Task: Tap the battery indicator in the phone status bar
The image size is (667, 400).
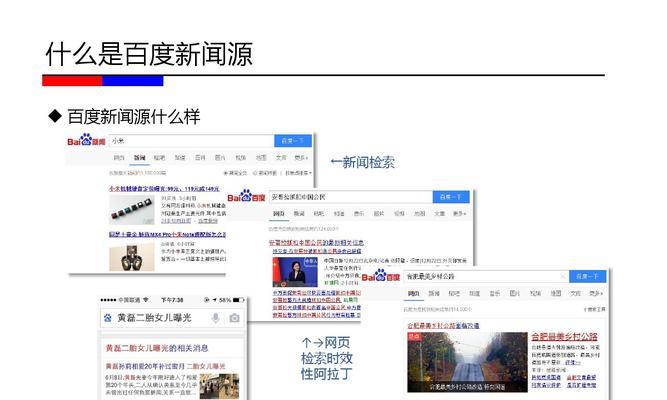Action: (238, 300)
